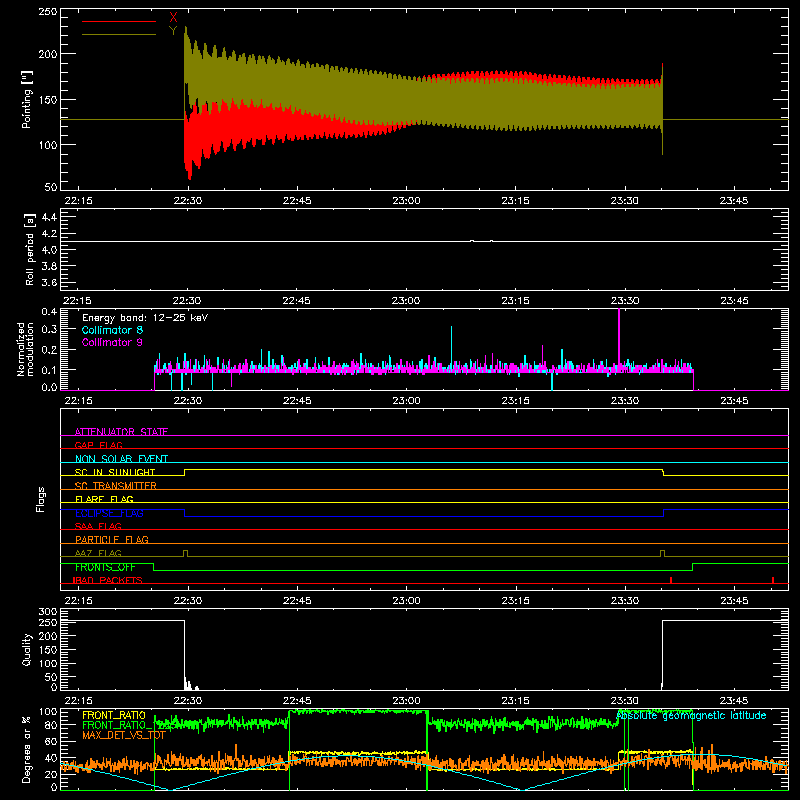Image resolution: width=800 pixels, height=800 pixels.
Task: Click the SC_TRANSMITTER flag label
Action: pyautogui.click(x=116, y=486)
